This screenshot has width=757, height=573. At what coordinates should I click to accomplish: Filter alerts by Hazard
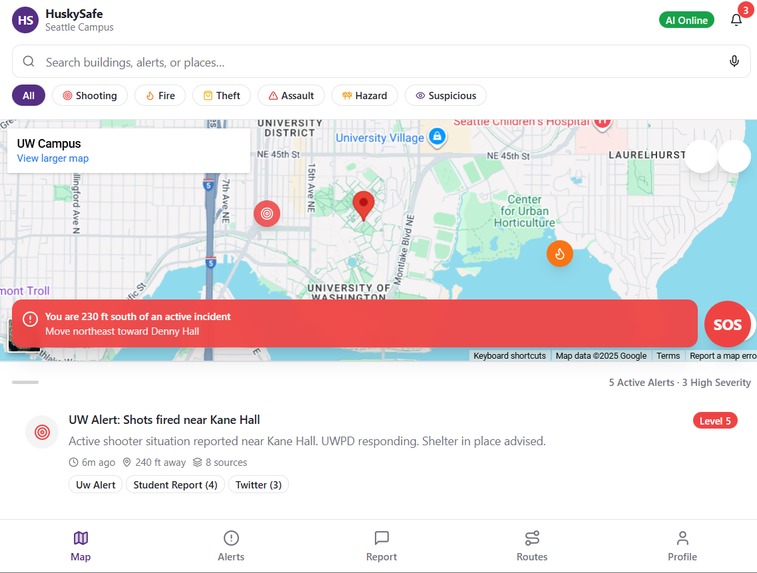pos(364,96)
